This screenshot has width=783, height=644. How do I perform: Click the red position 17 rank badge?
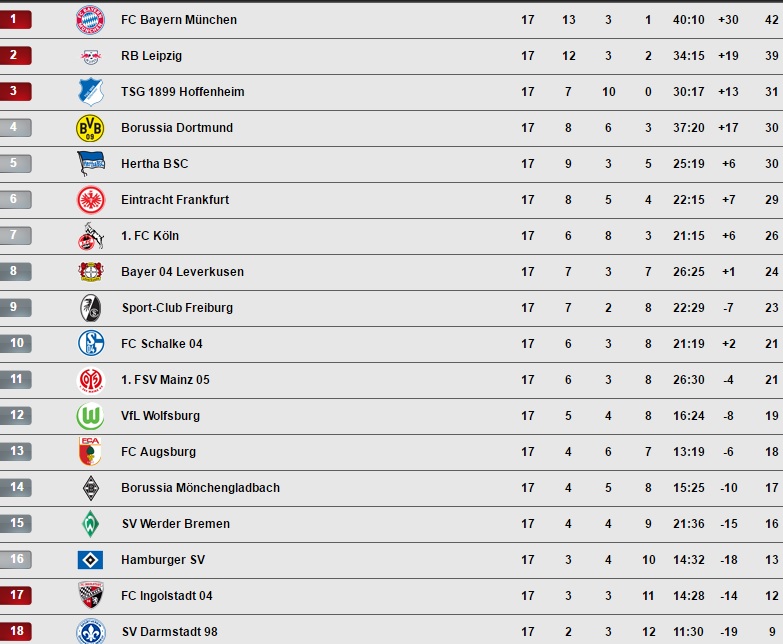(x=15, y=596)
